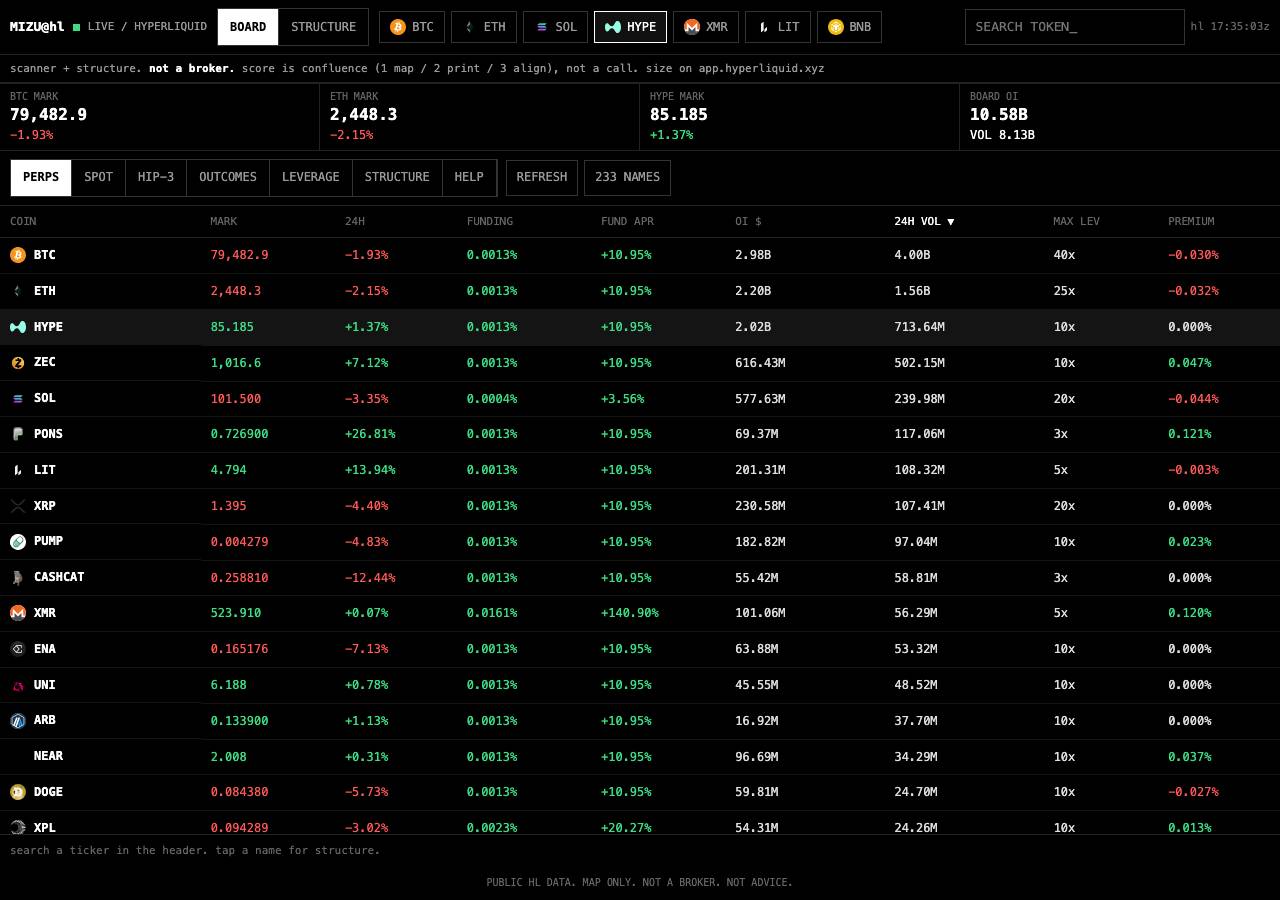Viewport: 1280px width, 900px height.
Task: Click the ARB coin icon in its row
Action: pyautogui.click(x=17, y=721)
